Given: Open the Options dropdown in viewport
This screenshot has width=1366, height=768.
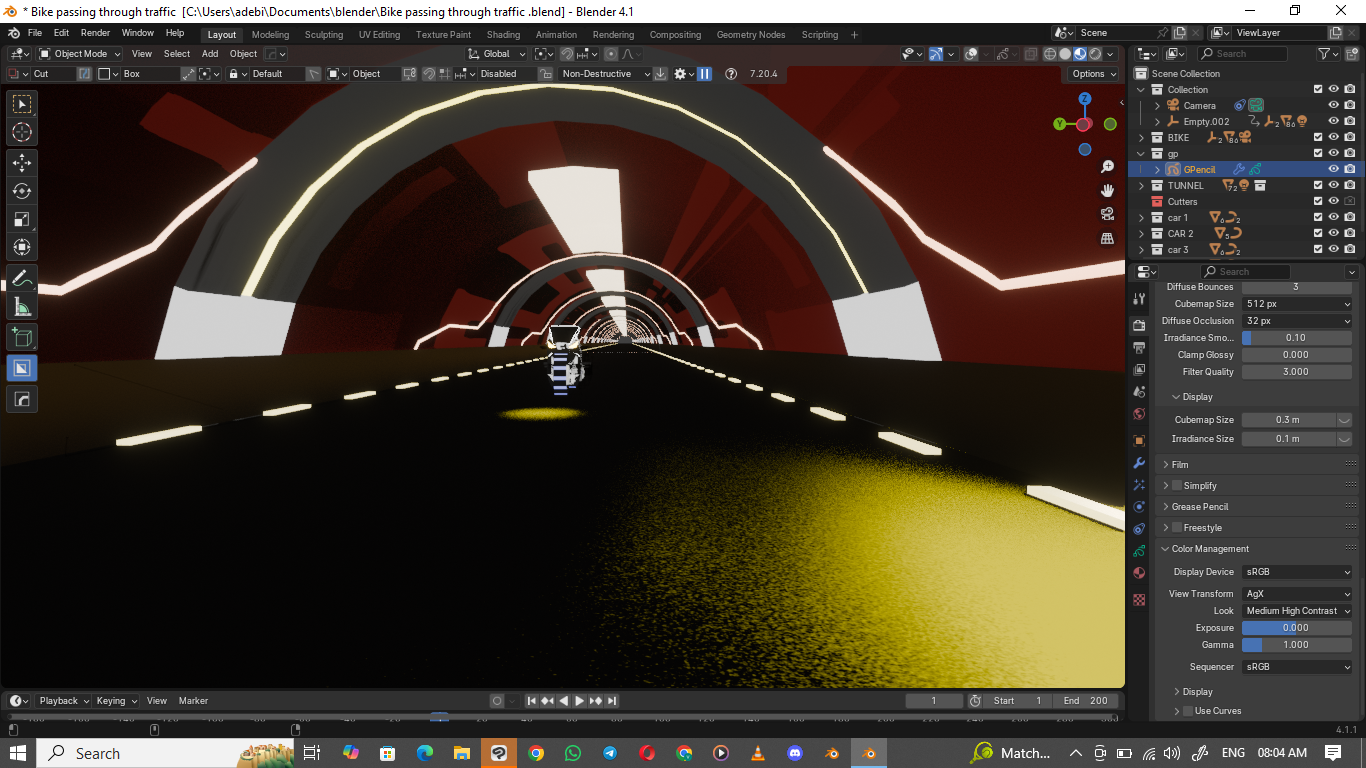Looking at the screenshot, I should pos(1093,74).
